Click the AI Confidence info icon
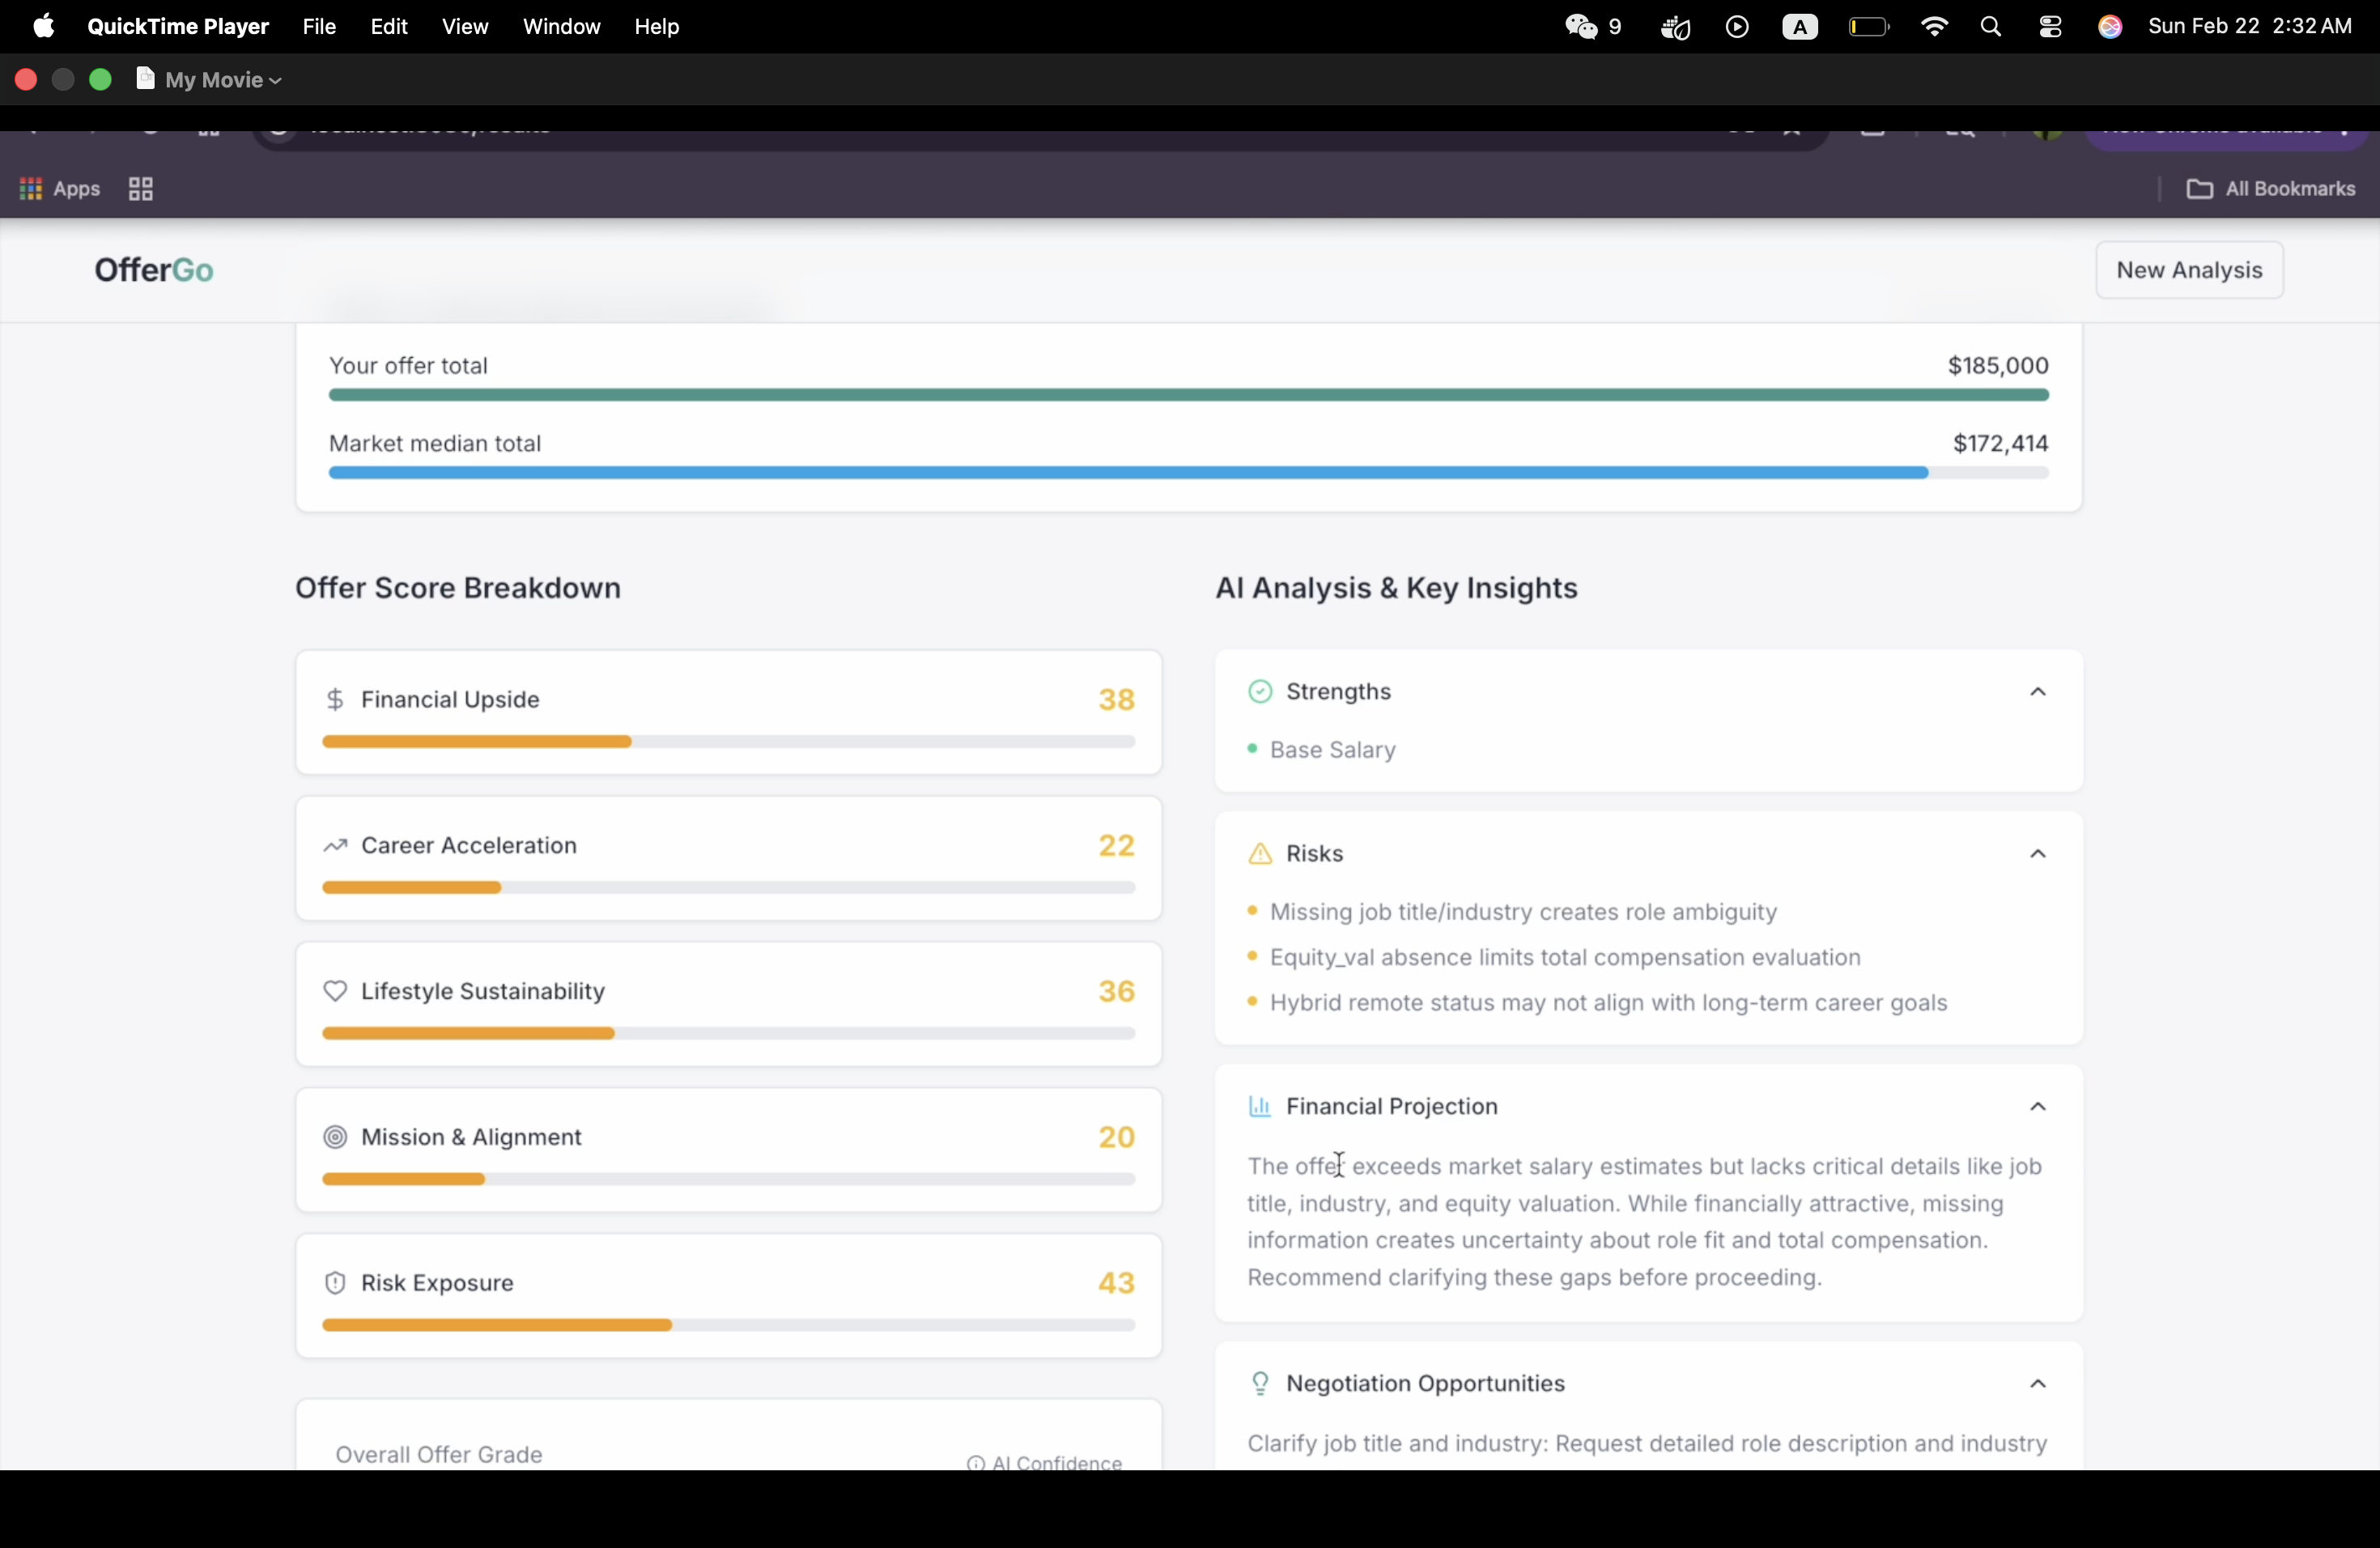Screen dimensions: 2380x1548 (975, 1463)
